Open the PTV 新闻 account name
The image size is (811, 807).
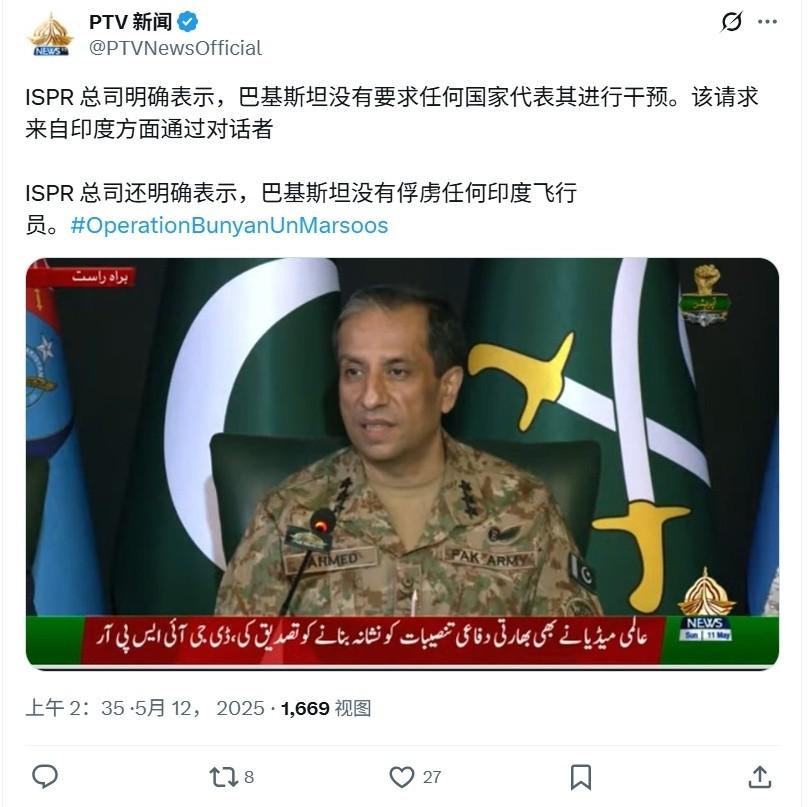(130, 22)
